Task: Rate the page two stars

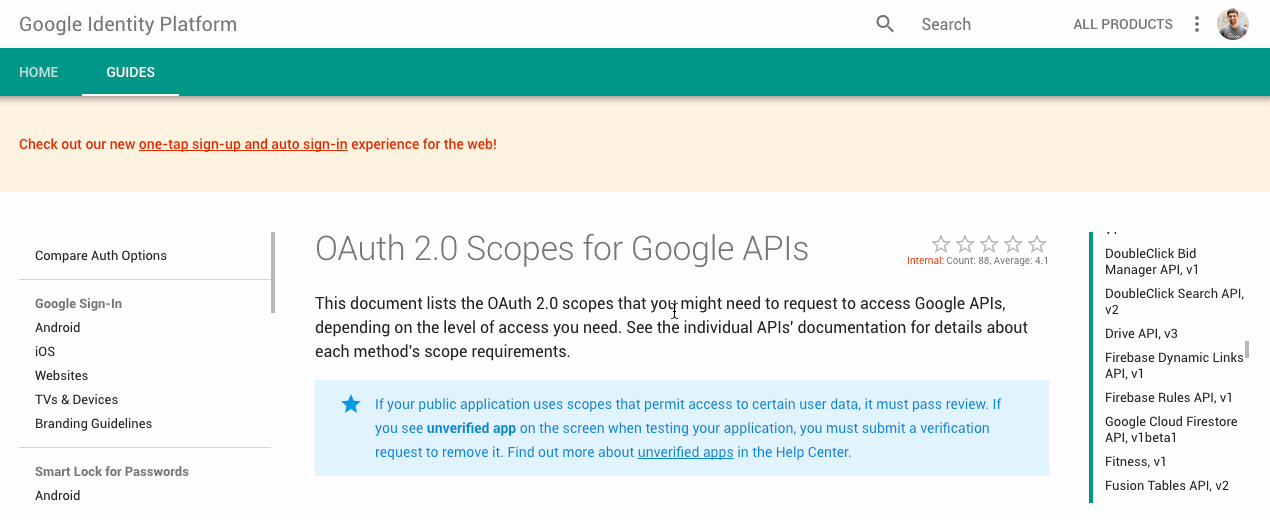Action: click(965, 244)
